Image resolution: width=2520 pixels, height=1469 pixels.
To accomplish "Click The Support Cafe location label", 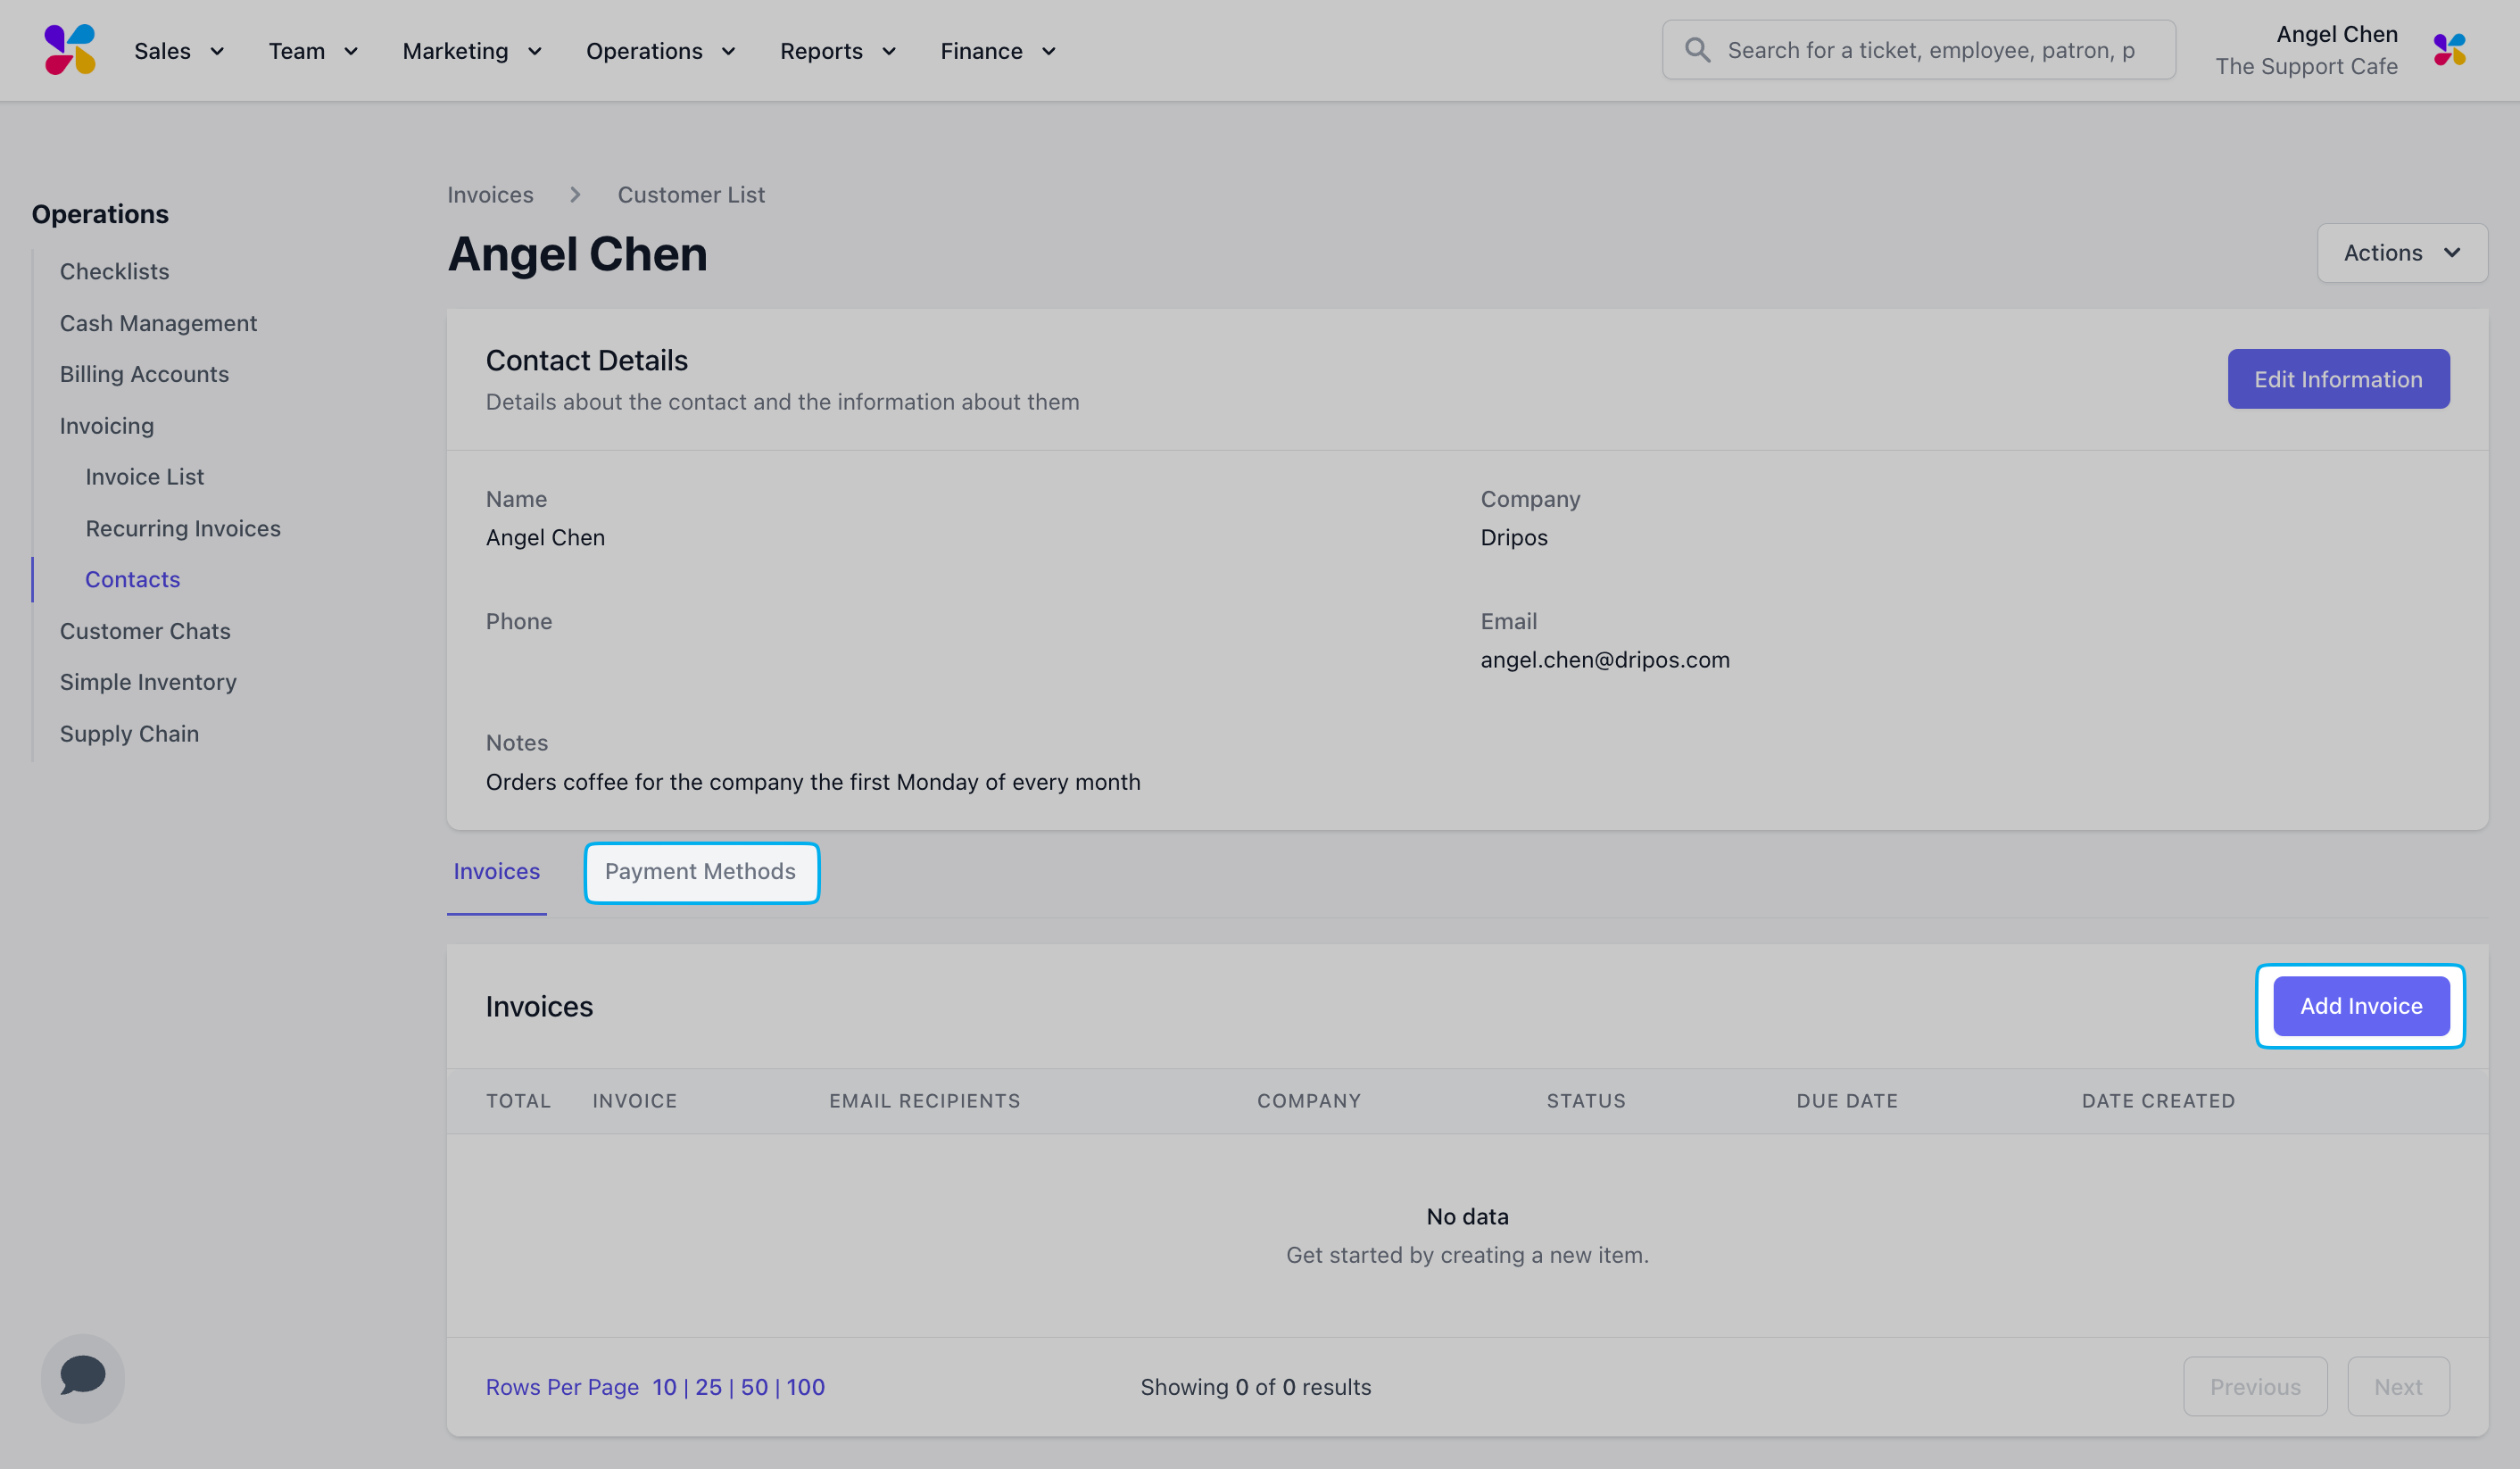I will click(x=2306, y=66).
